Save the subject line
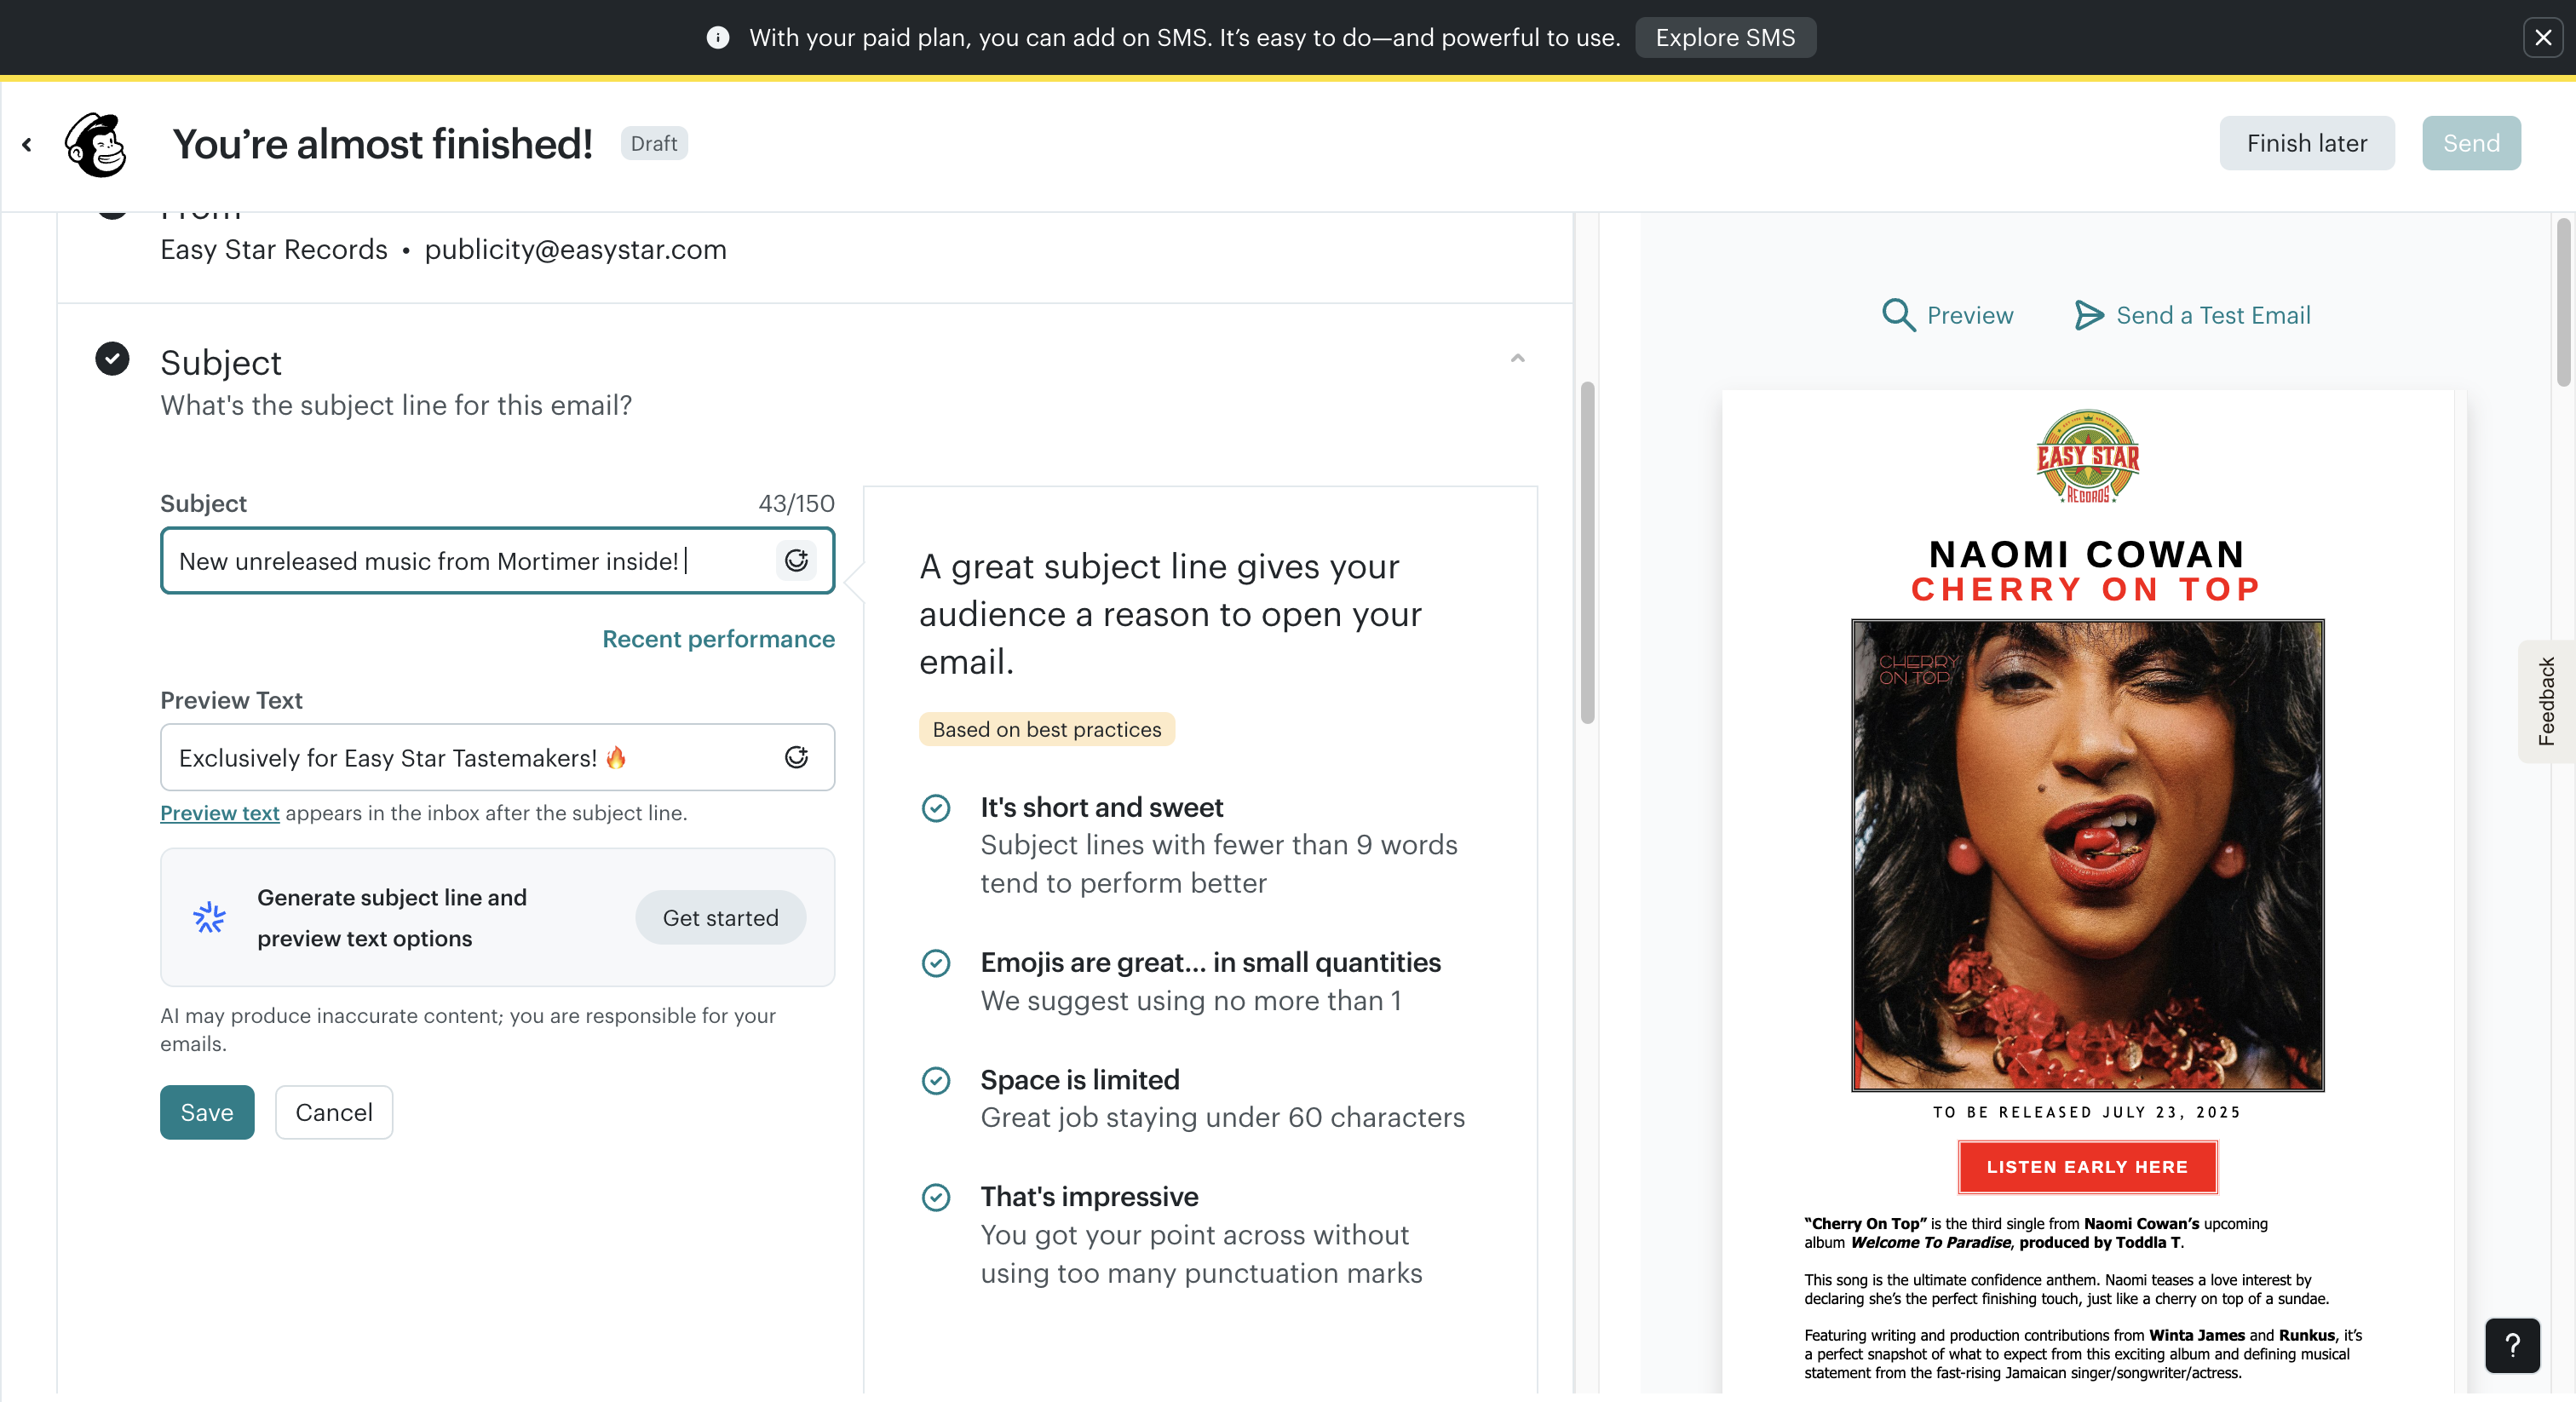 [207, 1112]
